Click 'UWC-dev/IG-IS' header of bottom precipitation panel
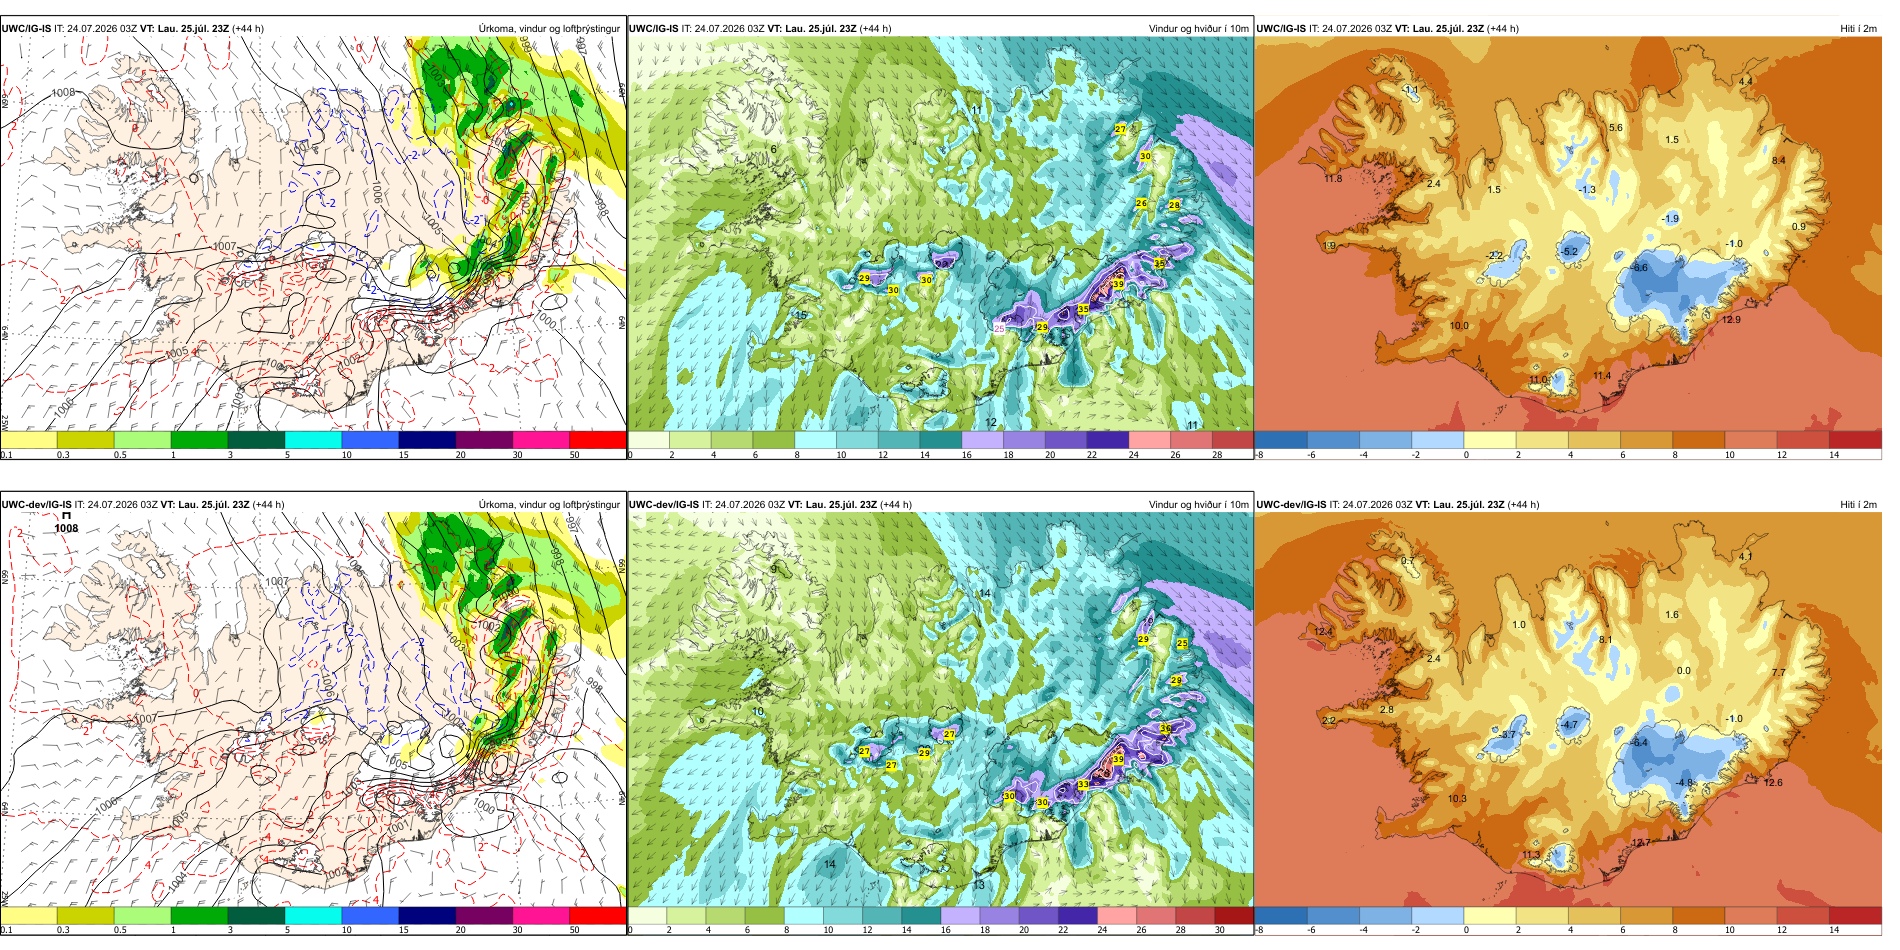1900x950 pixels. [36, 504]
